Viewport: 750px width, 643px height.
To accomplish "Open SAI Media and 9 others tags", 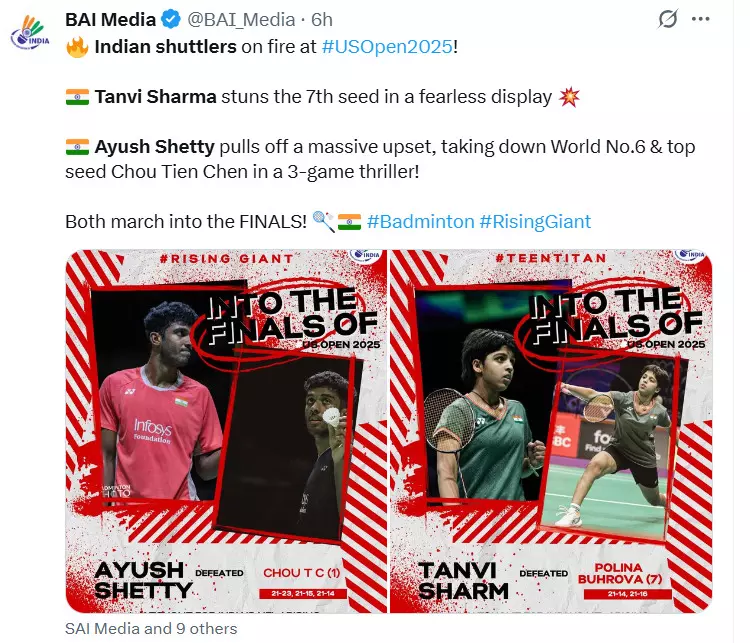I will click(151, 628).
